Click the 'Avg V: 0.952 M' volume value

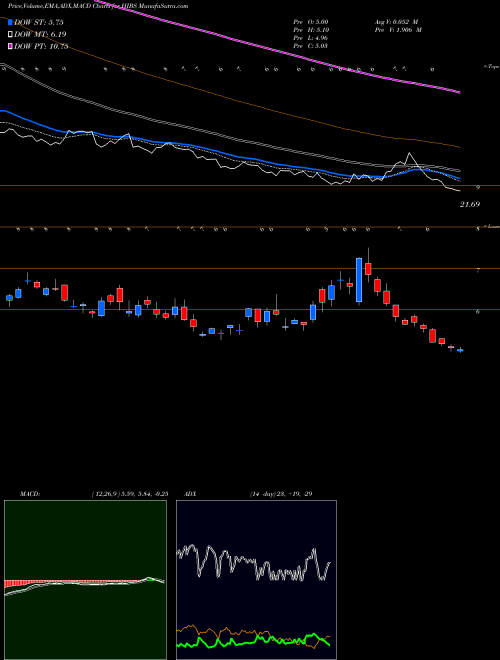click(398, 22)
